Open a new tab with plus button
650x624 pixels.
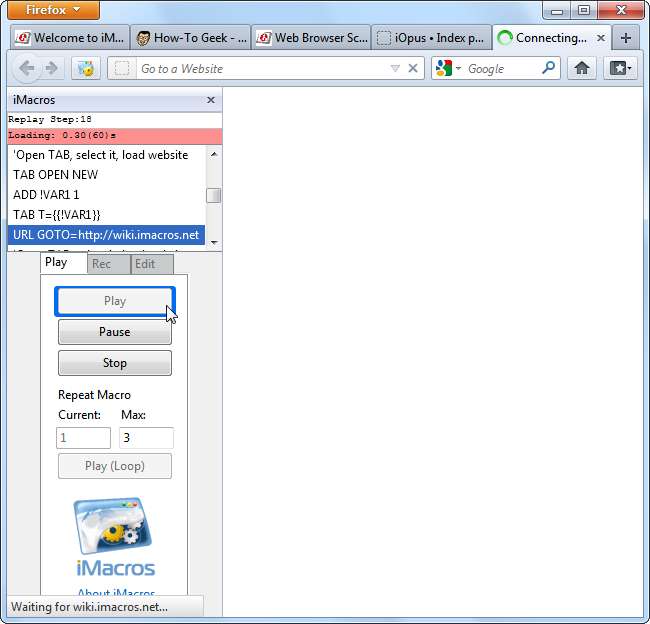(626, 38)
